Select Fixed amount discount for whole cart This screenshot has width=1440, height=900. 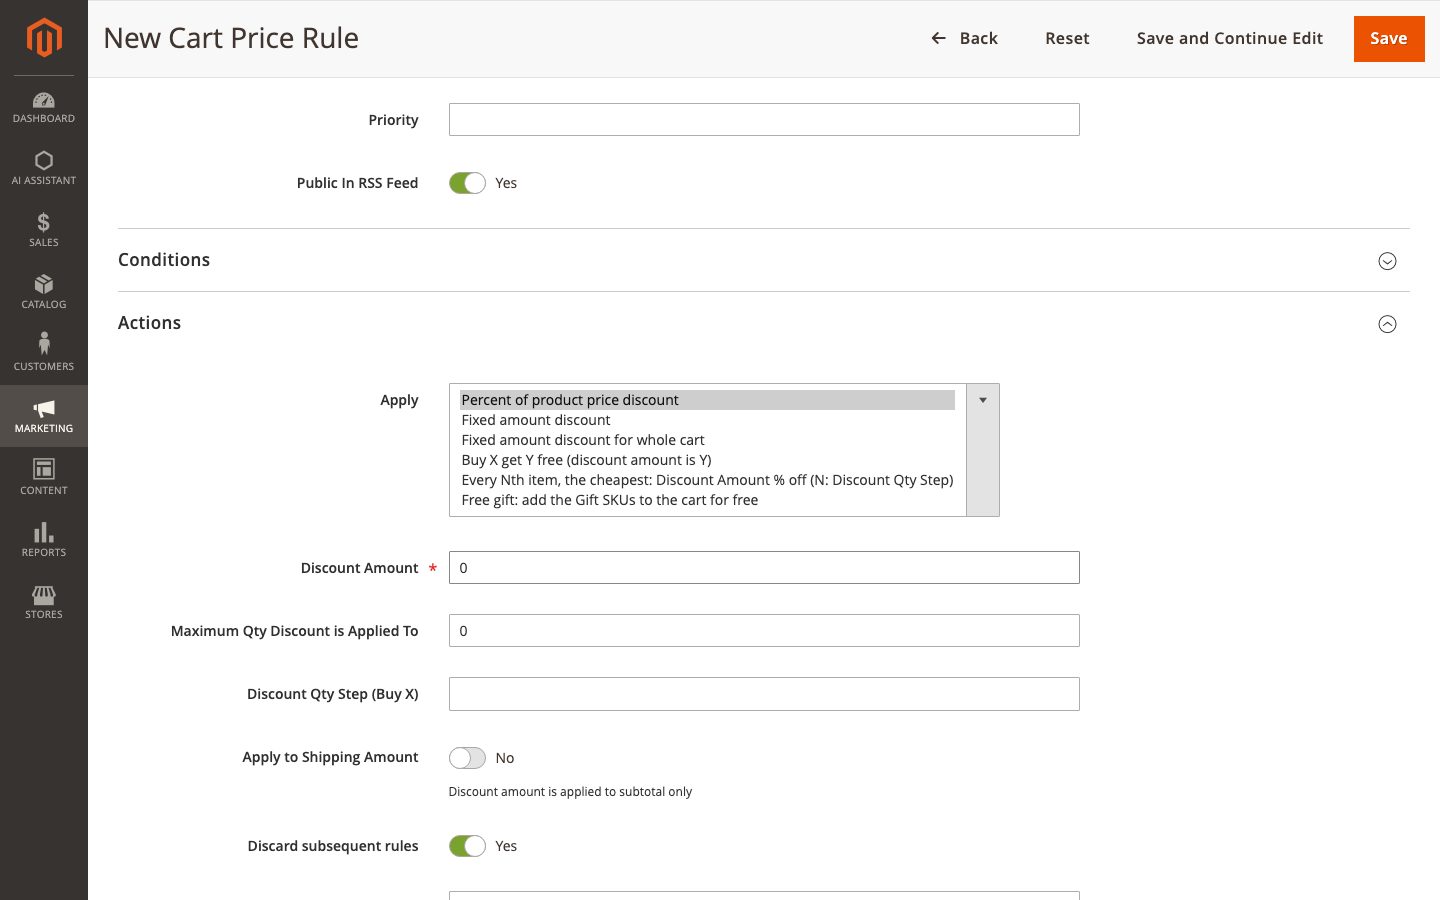coord(707,440)
